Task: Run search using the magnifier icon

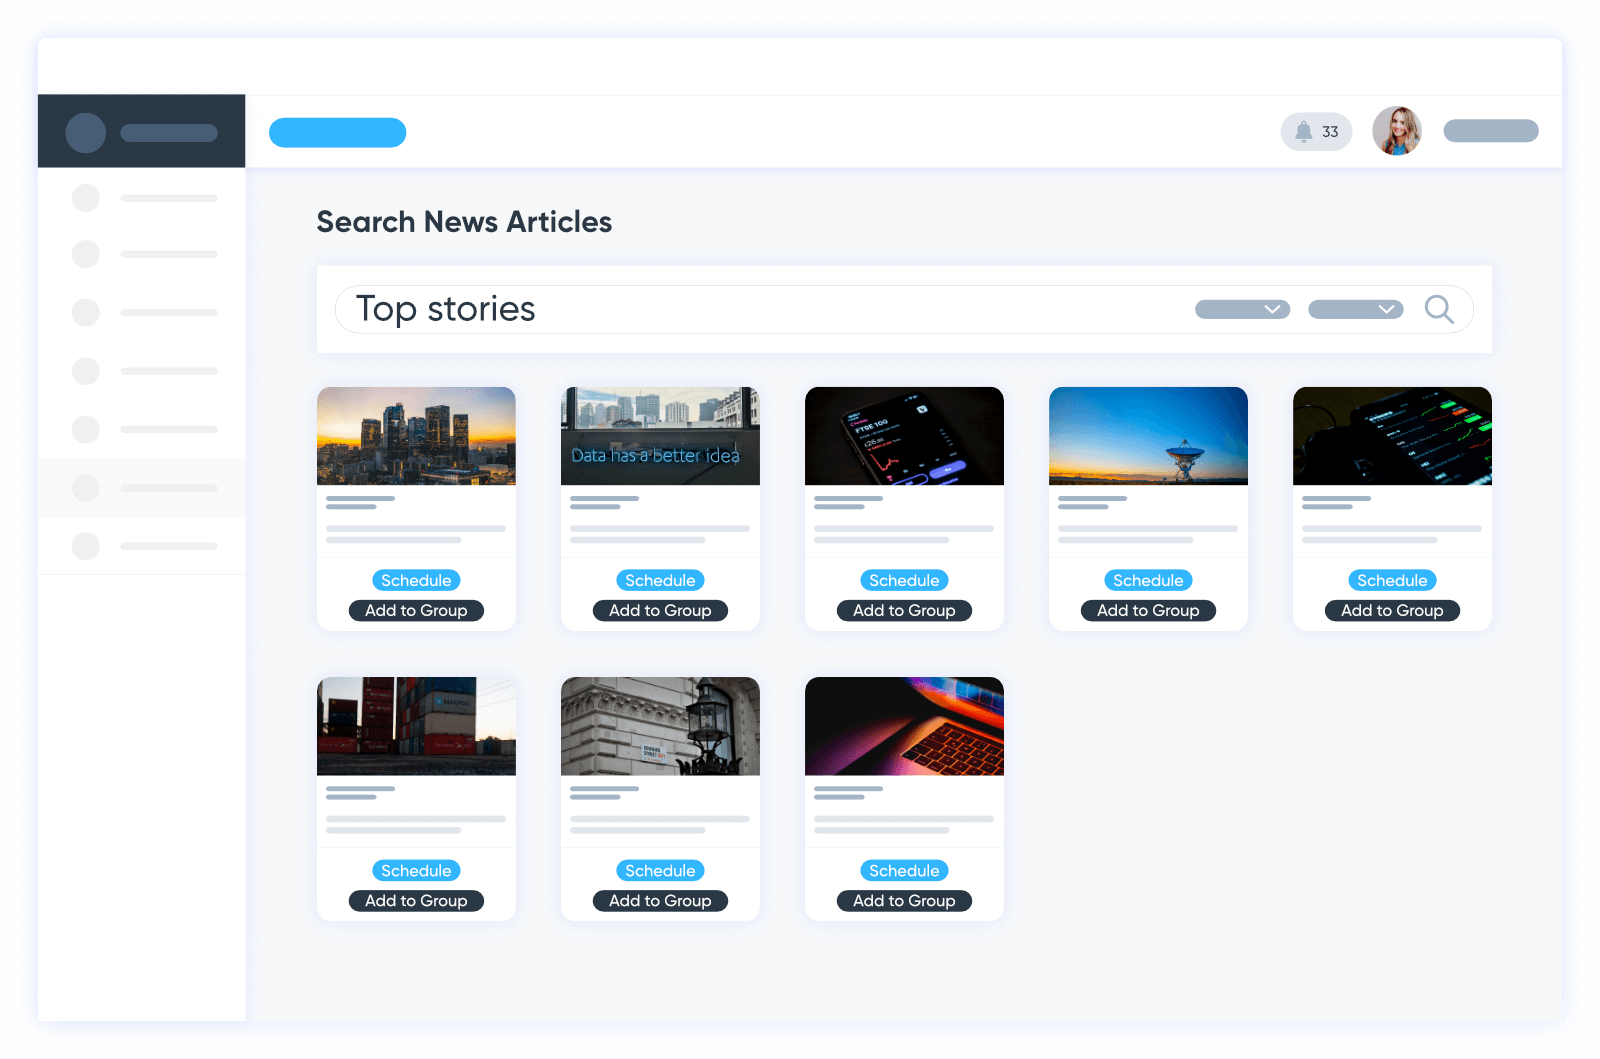Action: click(x=1440, y=309)
